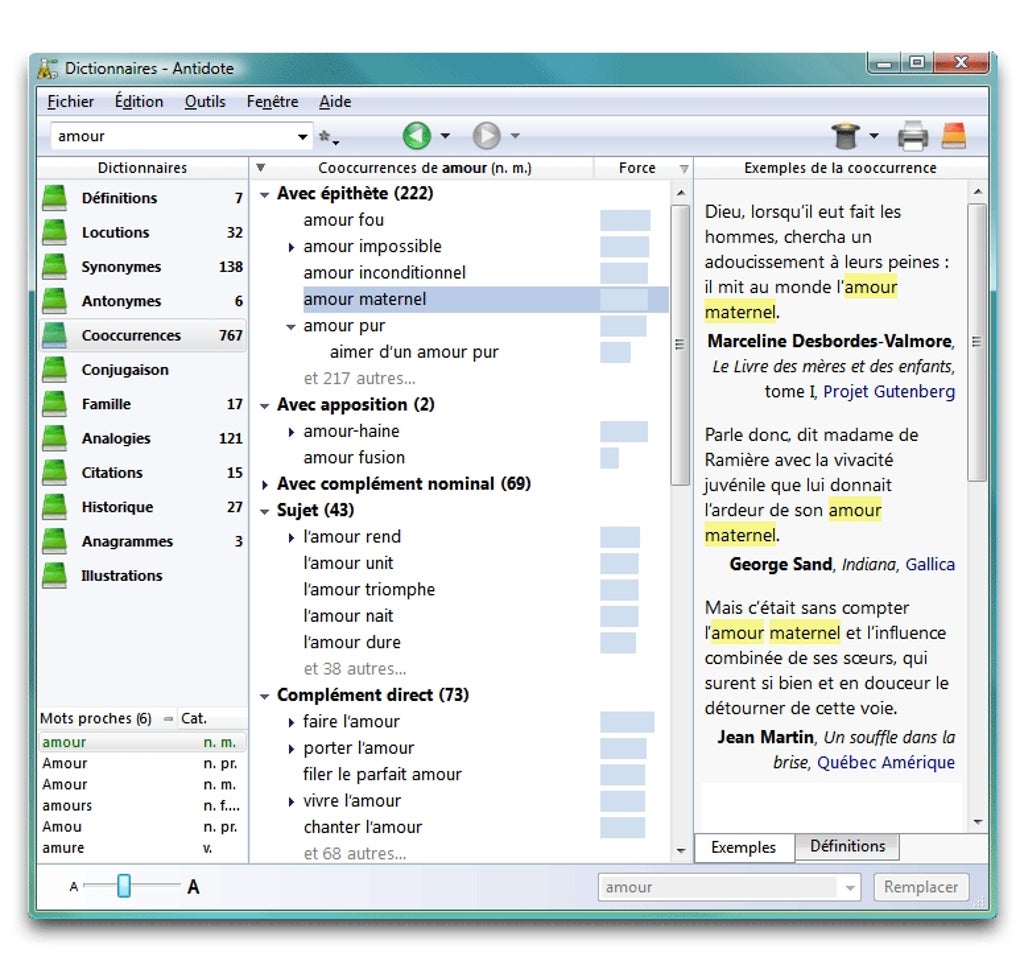Click the Antidote flask title icon
1020x965 pixels.
(47, 68)
